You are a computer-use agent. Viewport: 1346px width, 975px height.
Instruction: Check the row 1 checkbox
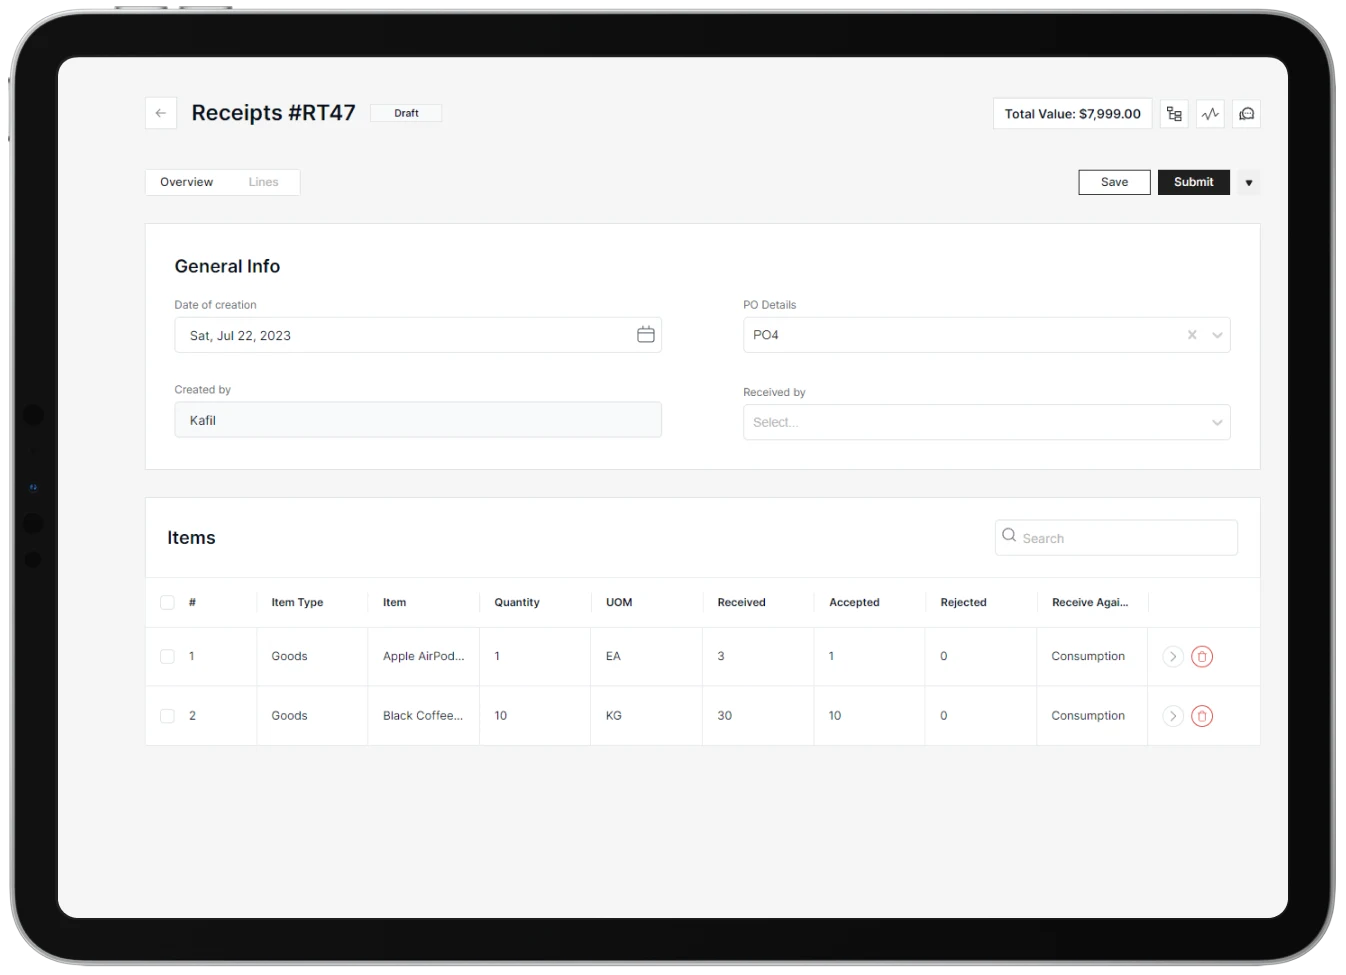167,657
